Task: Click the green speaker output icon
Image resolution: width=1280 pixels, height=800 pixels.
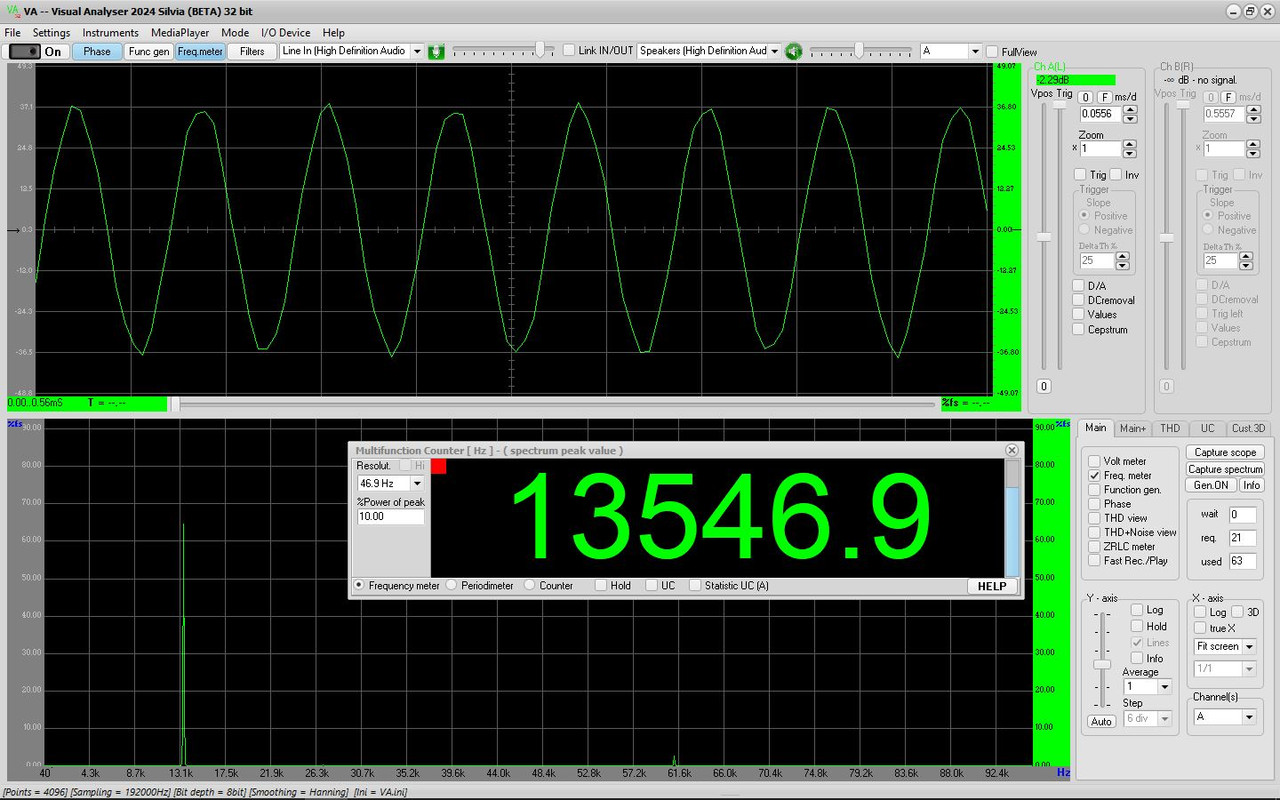Action: tap(794, 51)
